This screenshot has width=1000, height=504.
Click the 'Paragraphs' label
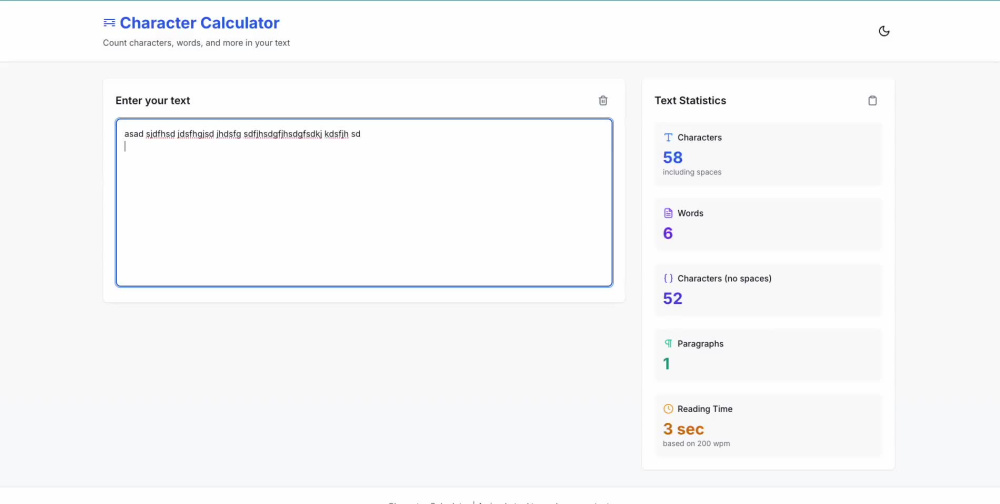coord(700,343)
